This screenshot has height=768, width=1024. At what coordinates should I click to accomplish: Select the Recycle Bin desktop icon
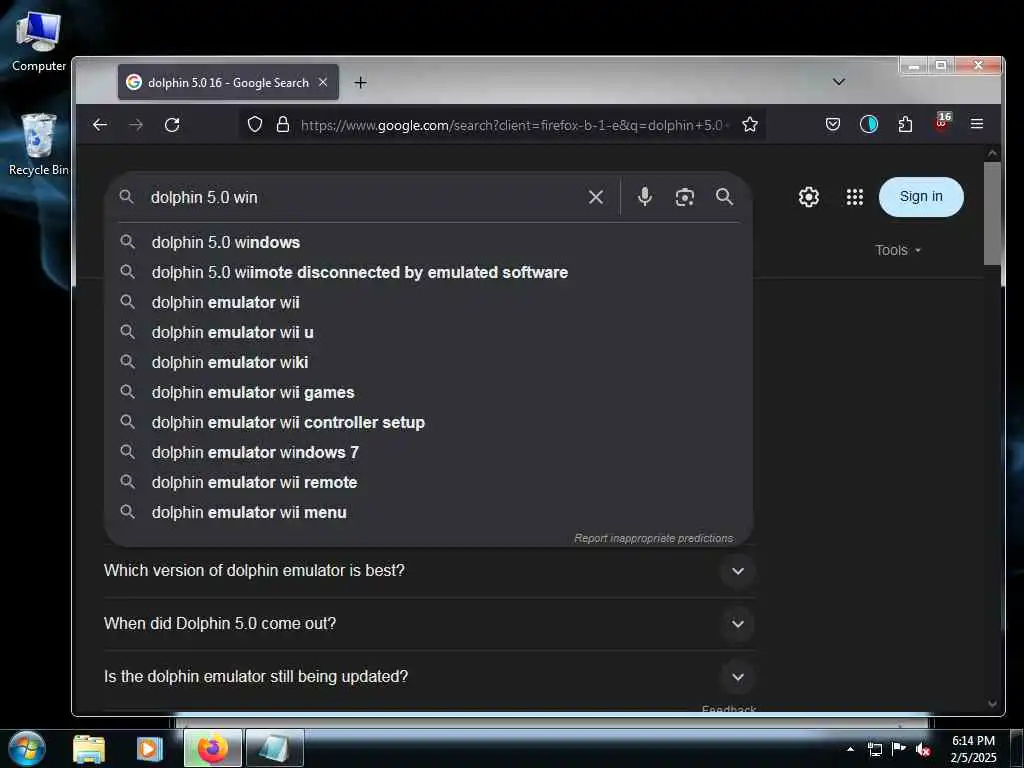pyautogui.click(x=38, y=145)
